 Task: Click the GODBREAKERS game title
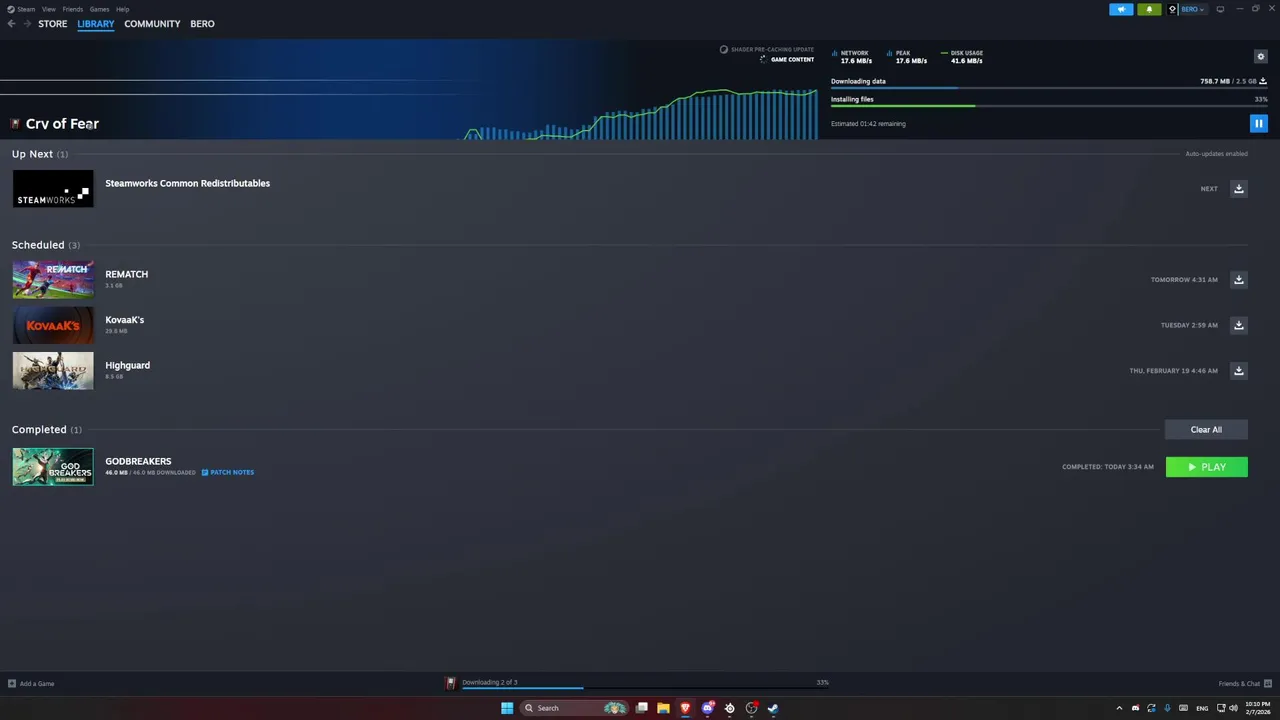138,461
